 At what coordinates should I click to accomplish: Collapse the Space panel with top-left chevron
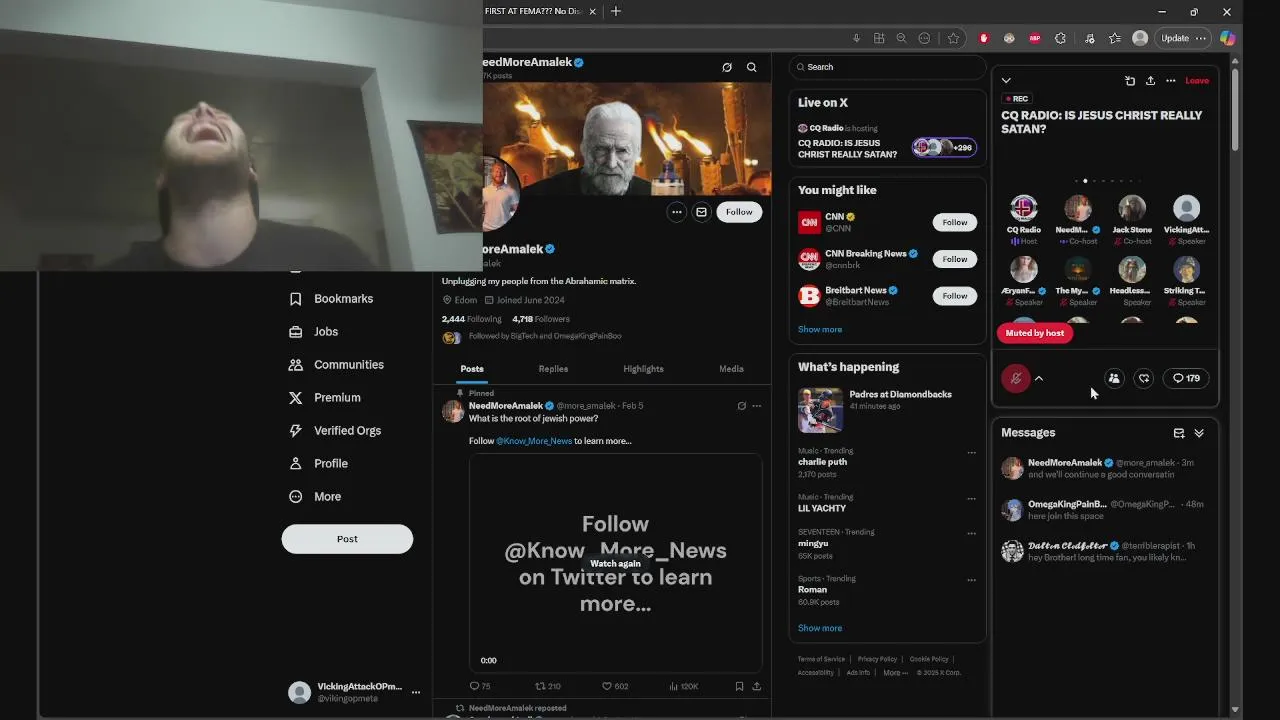[x=1006, y=81]
